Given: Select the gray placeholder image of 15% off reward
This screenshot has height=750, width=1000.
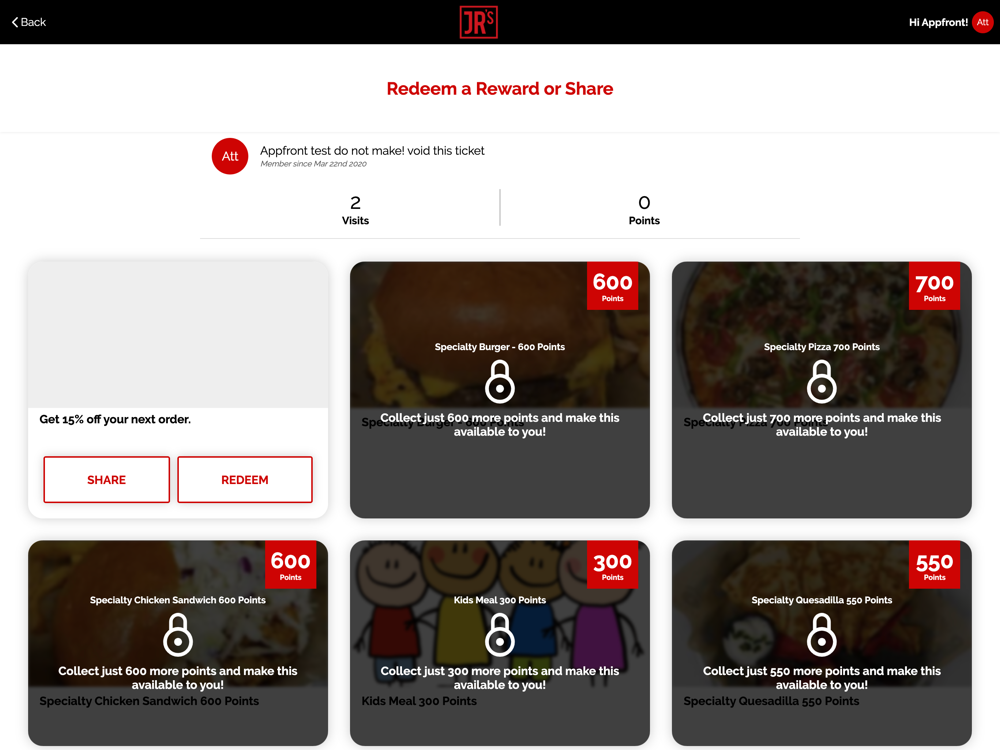Looking at the screenshot, I should pos(178,335).
